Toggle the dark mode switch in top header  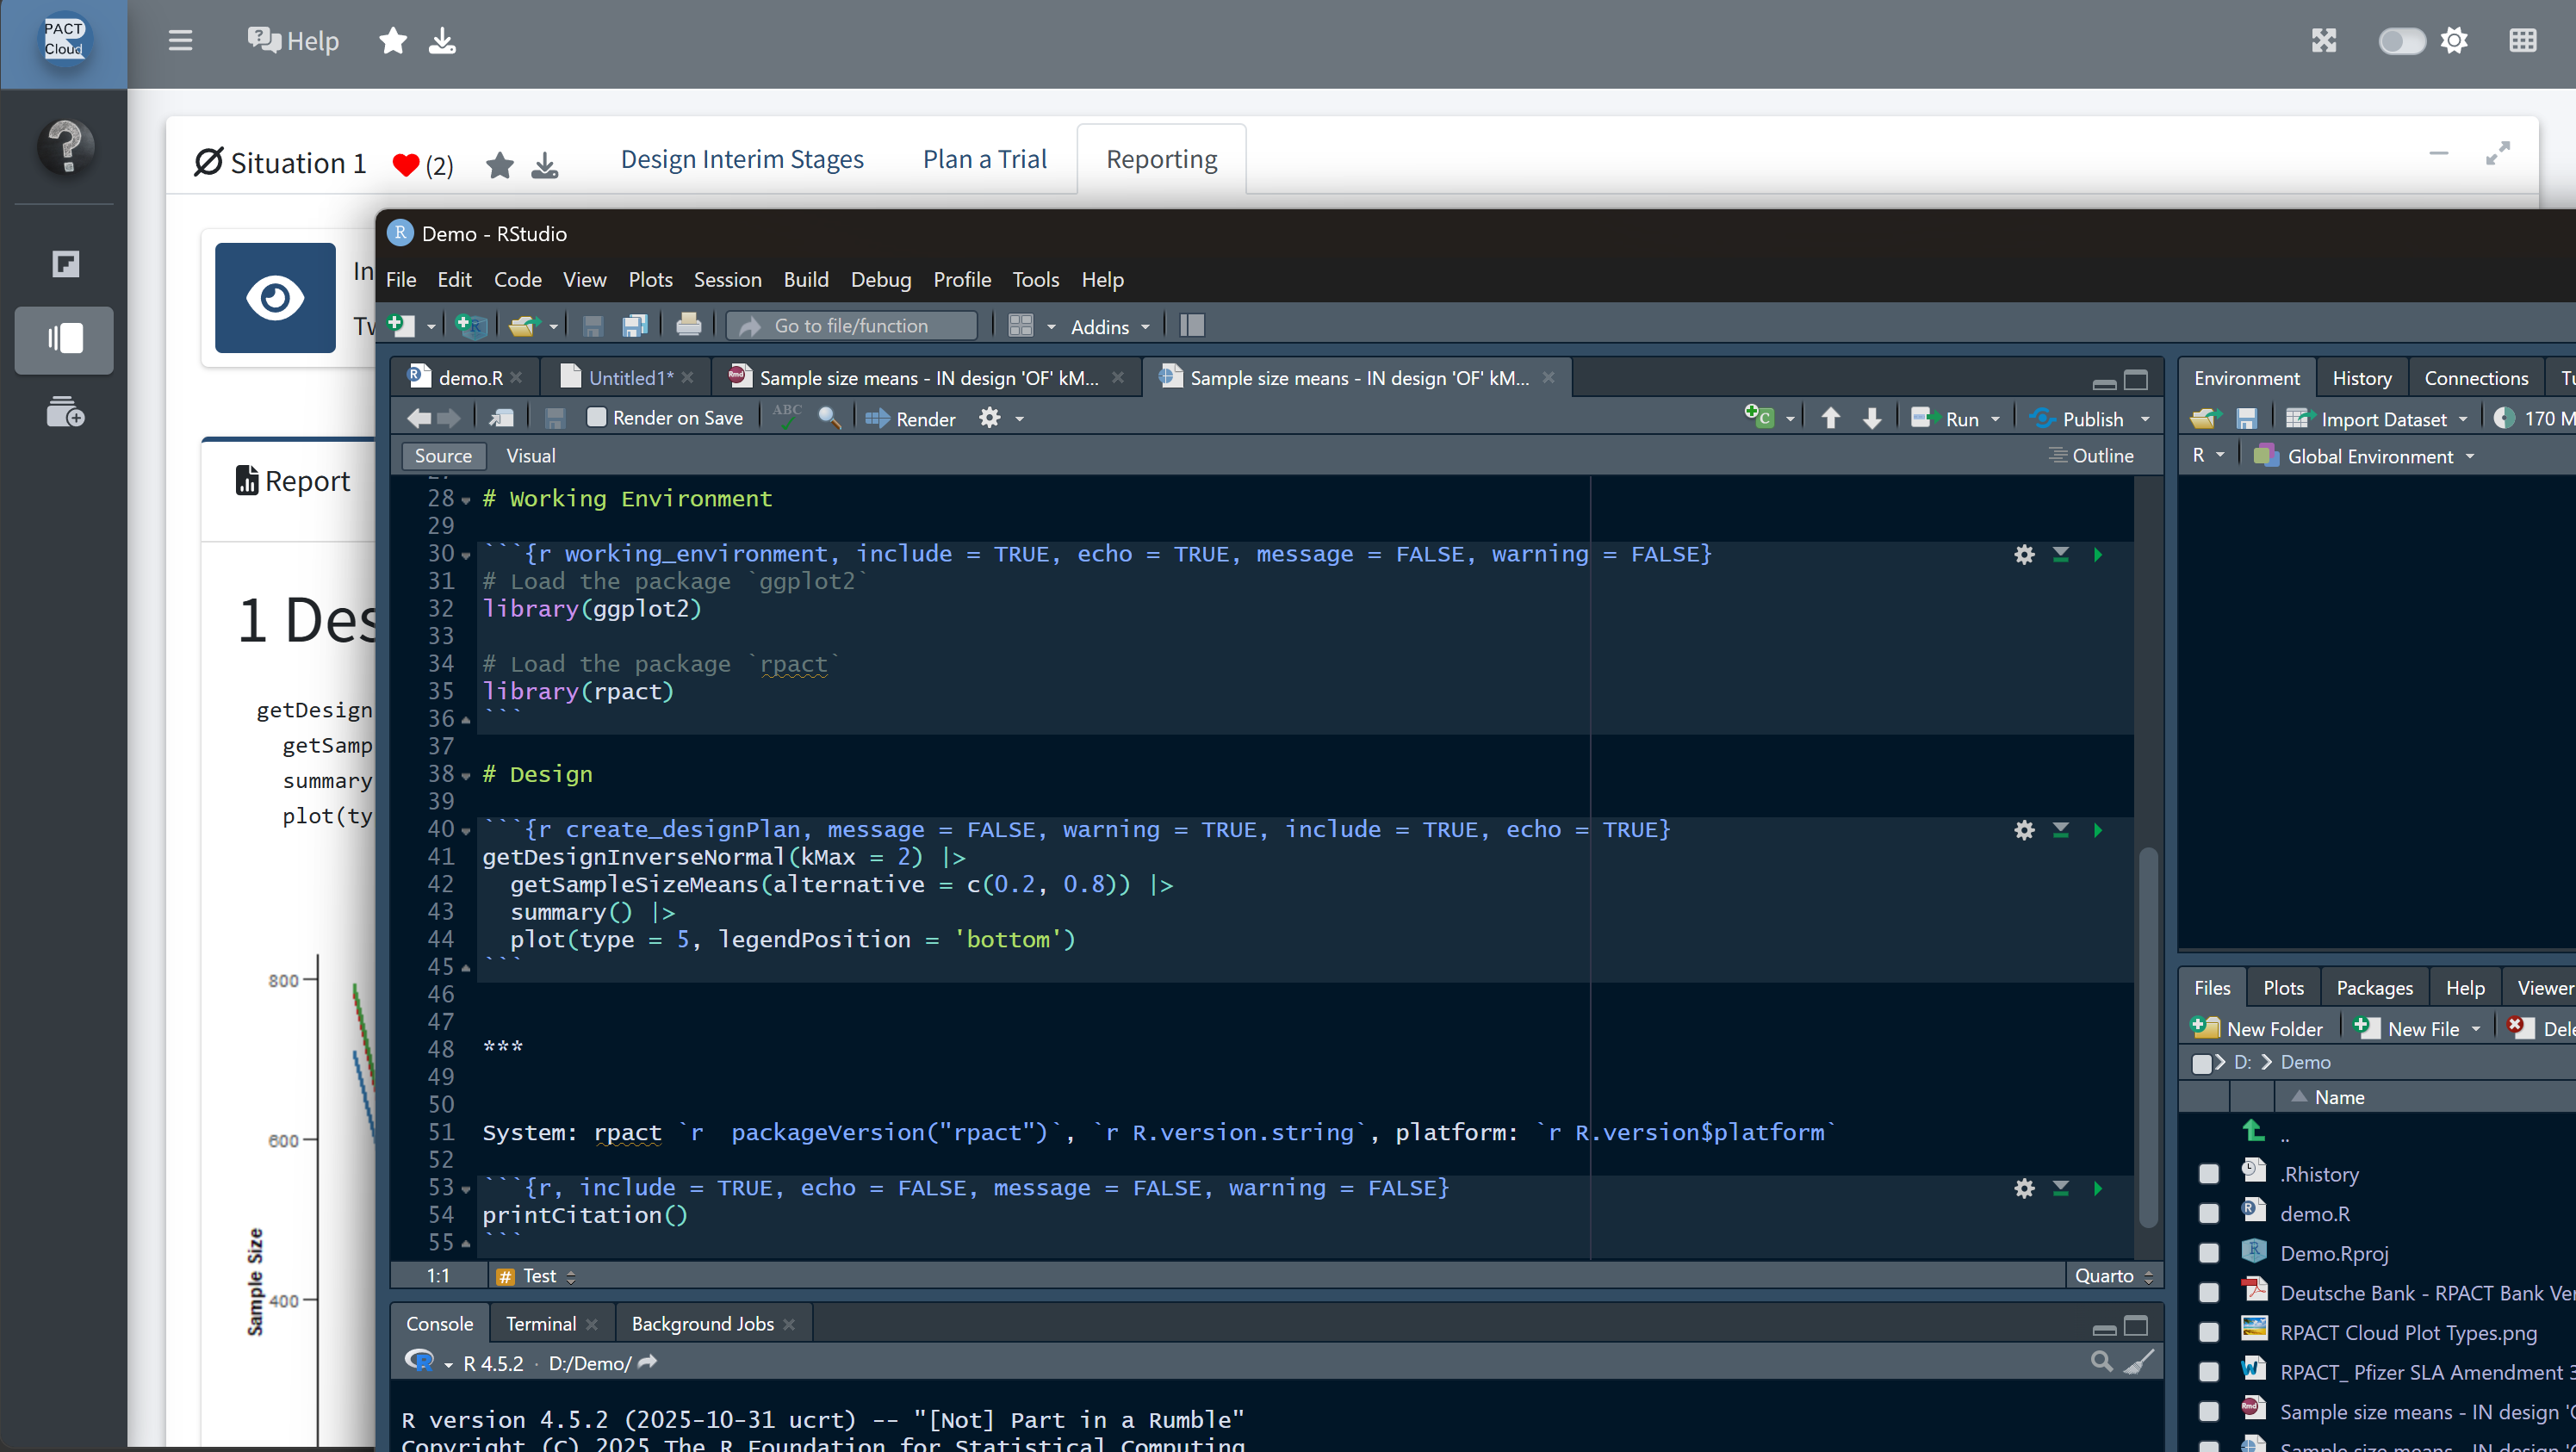click(x=2401, y=41)
